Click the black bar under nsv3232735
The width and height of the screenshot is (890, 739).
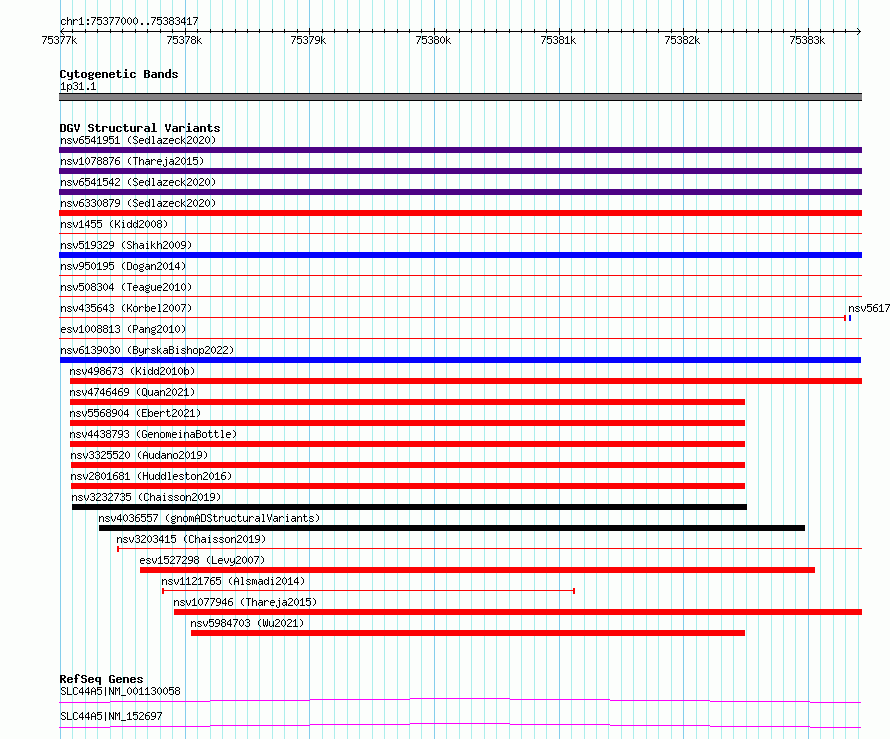coord(409,507)
